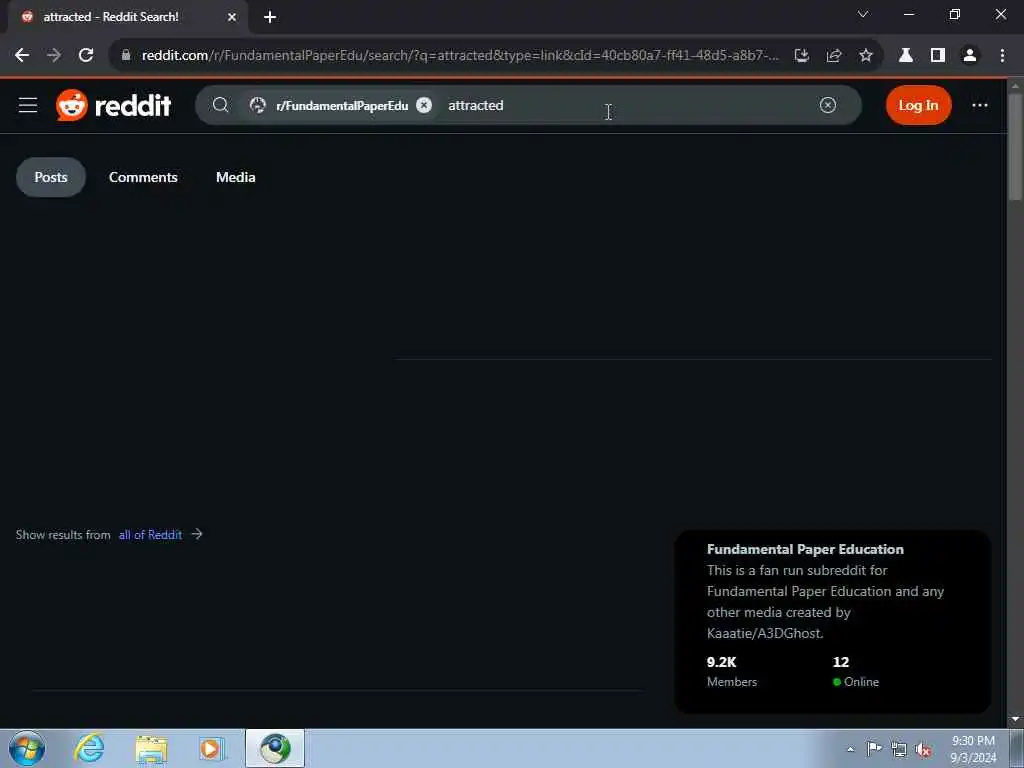This screenshot has width=1024, height=768.
Task: Reload the page with the refresh icon
Action: pyautogui.click(x=86, y=56)
